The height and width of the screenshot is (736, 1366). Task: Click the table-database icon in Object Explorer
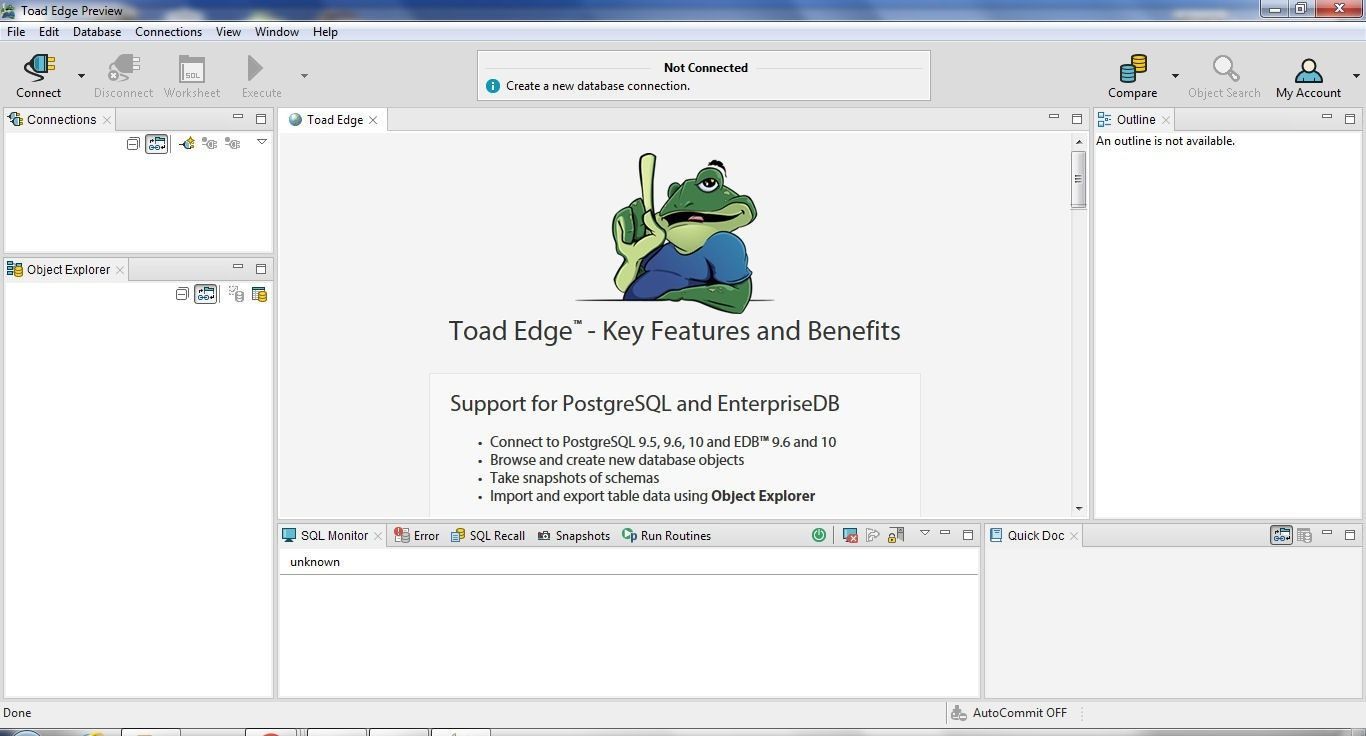[x=259, y=294]
